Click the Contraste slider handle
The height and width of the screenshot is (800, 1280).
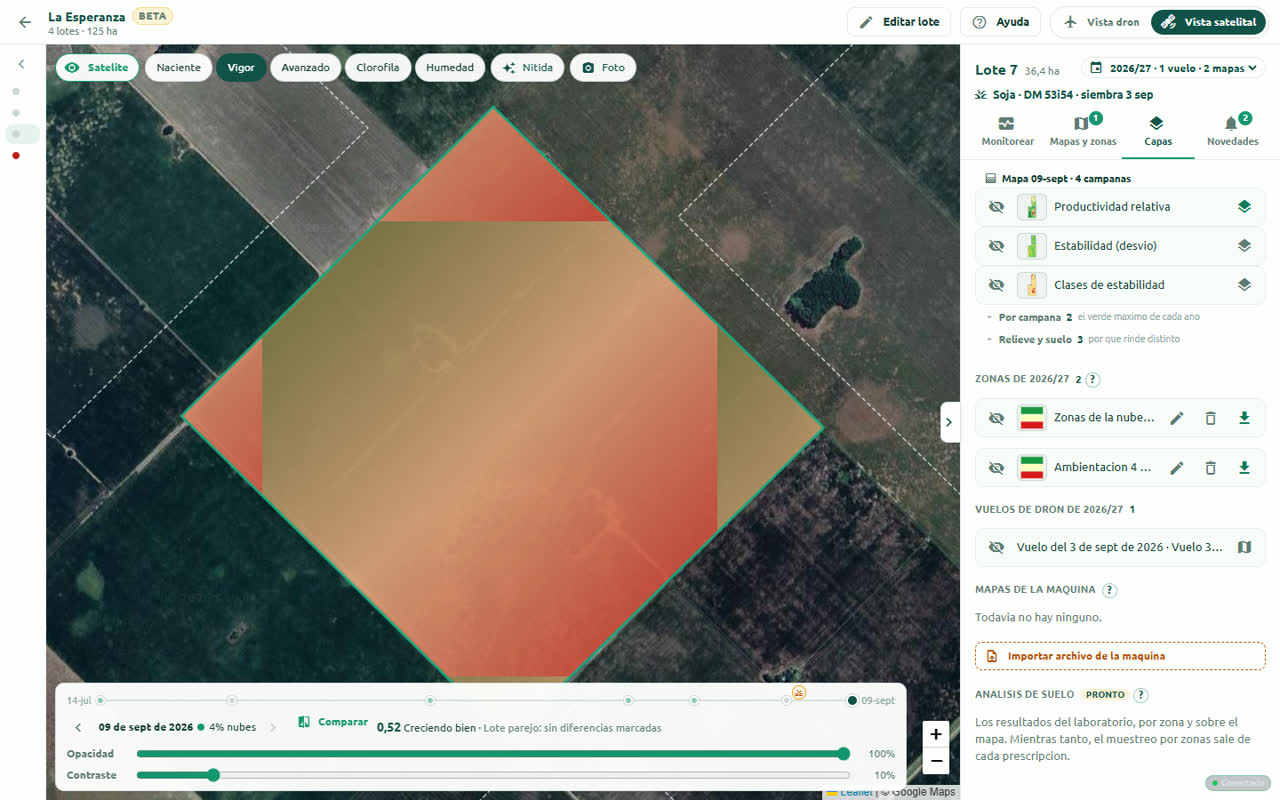(213, 775)
